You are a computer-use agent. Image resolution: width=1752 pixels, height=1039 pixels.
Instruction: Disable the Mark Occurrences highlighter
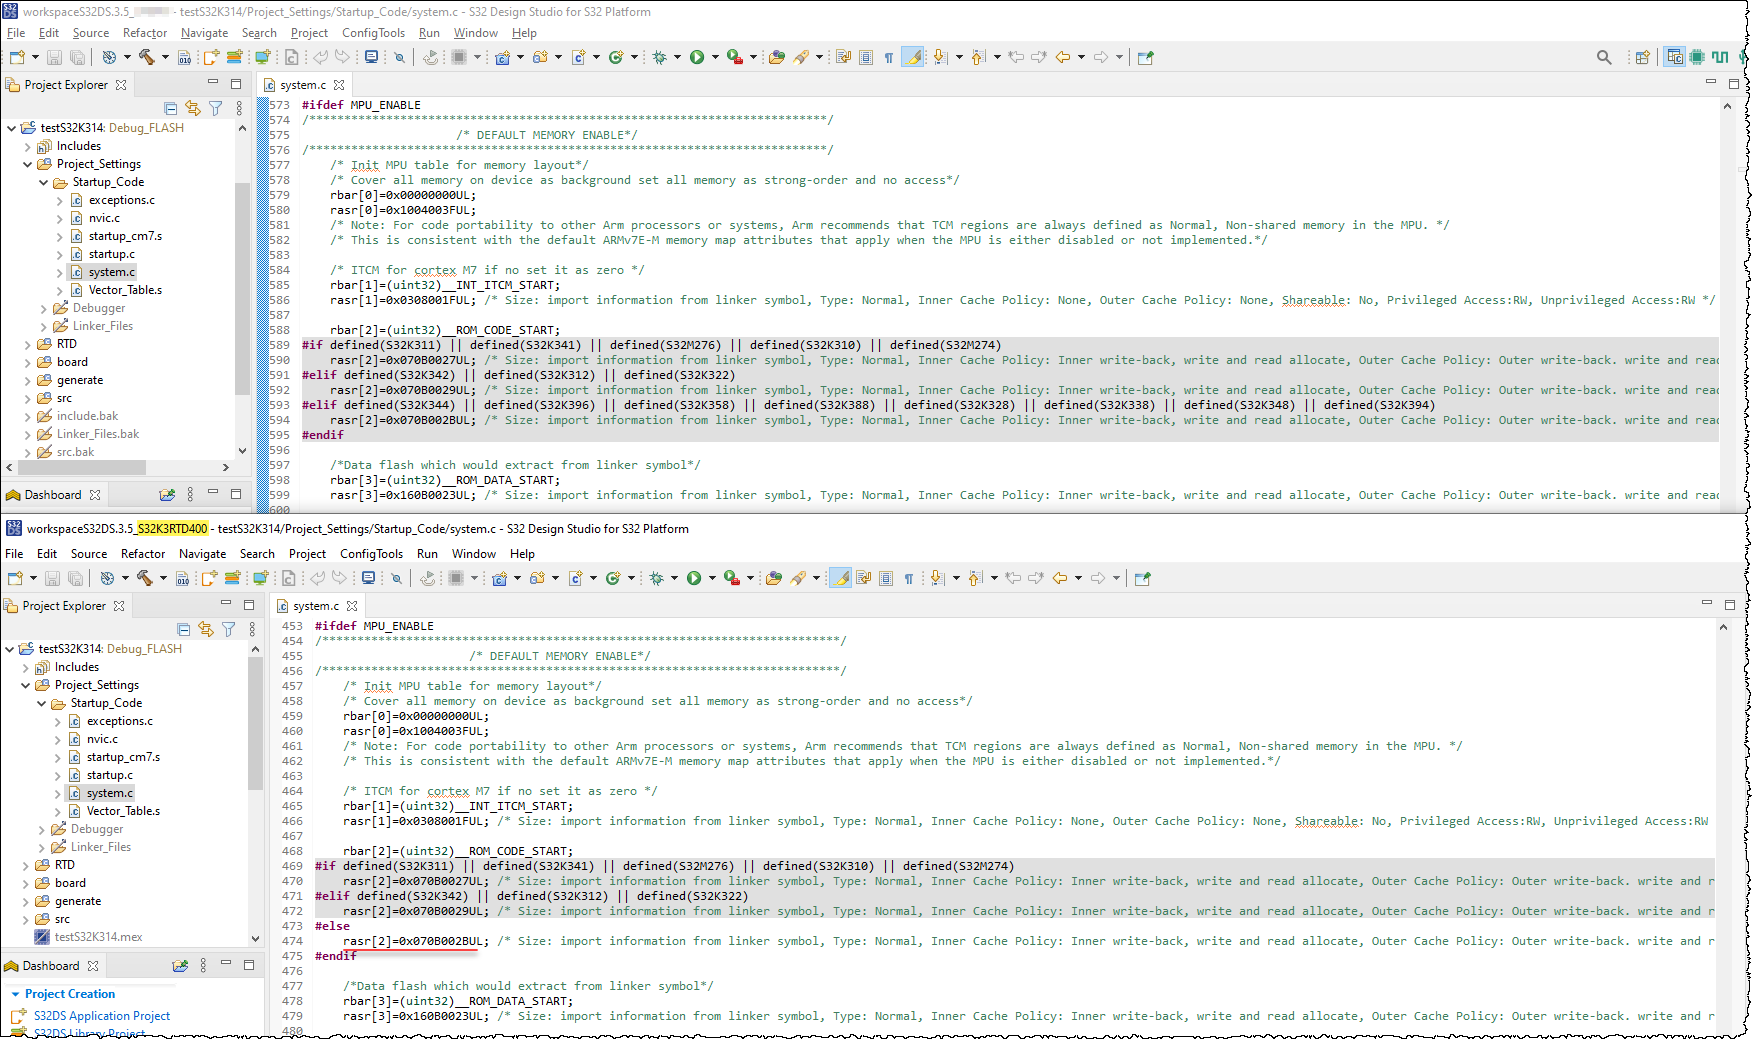pos(913,57)
